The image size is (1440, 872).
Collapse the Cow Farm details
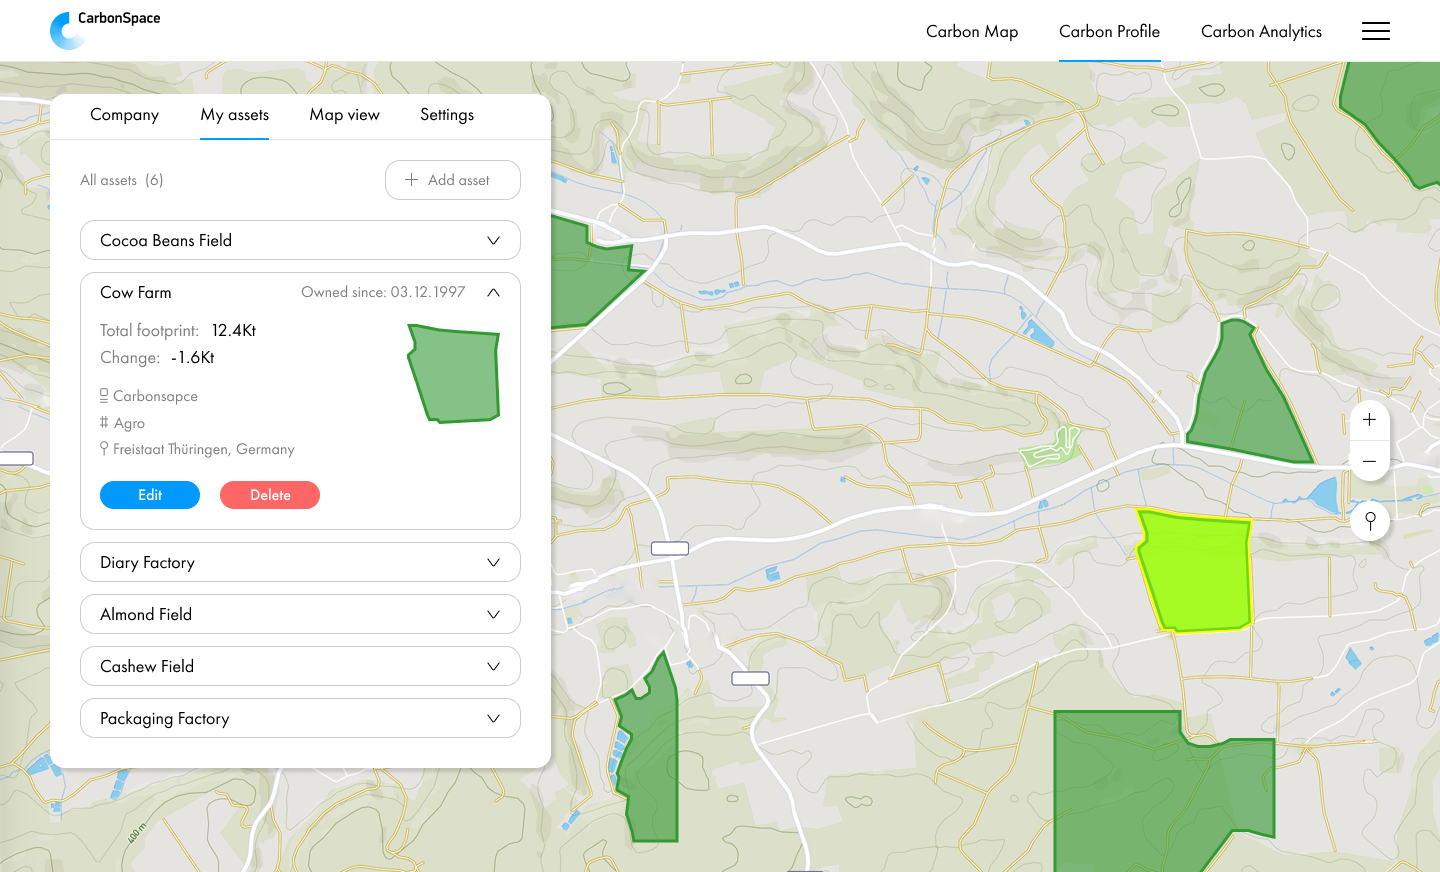[x=492, y=292]
